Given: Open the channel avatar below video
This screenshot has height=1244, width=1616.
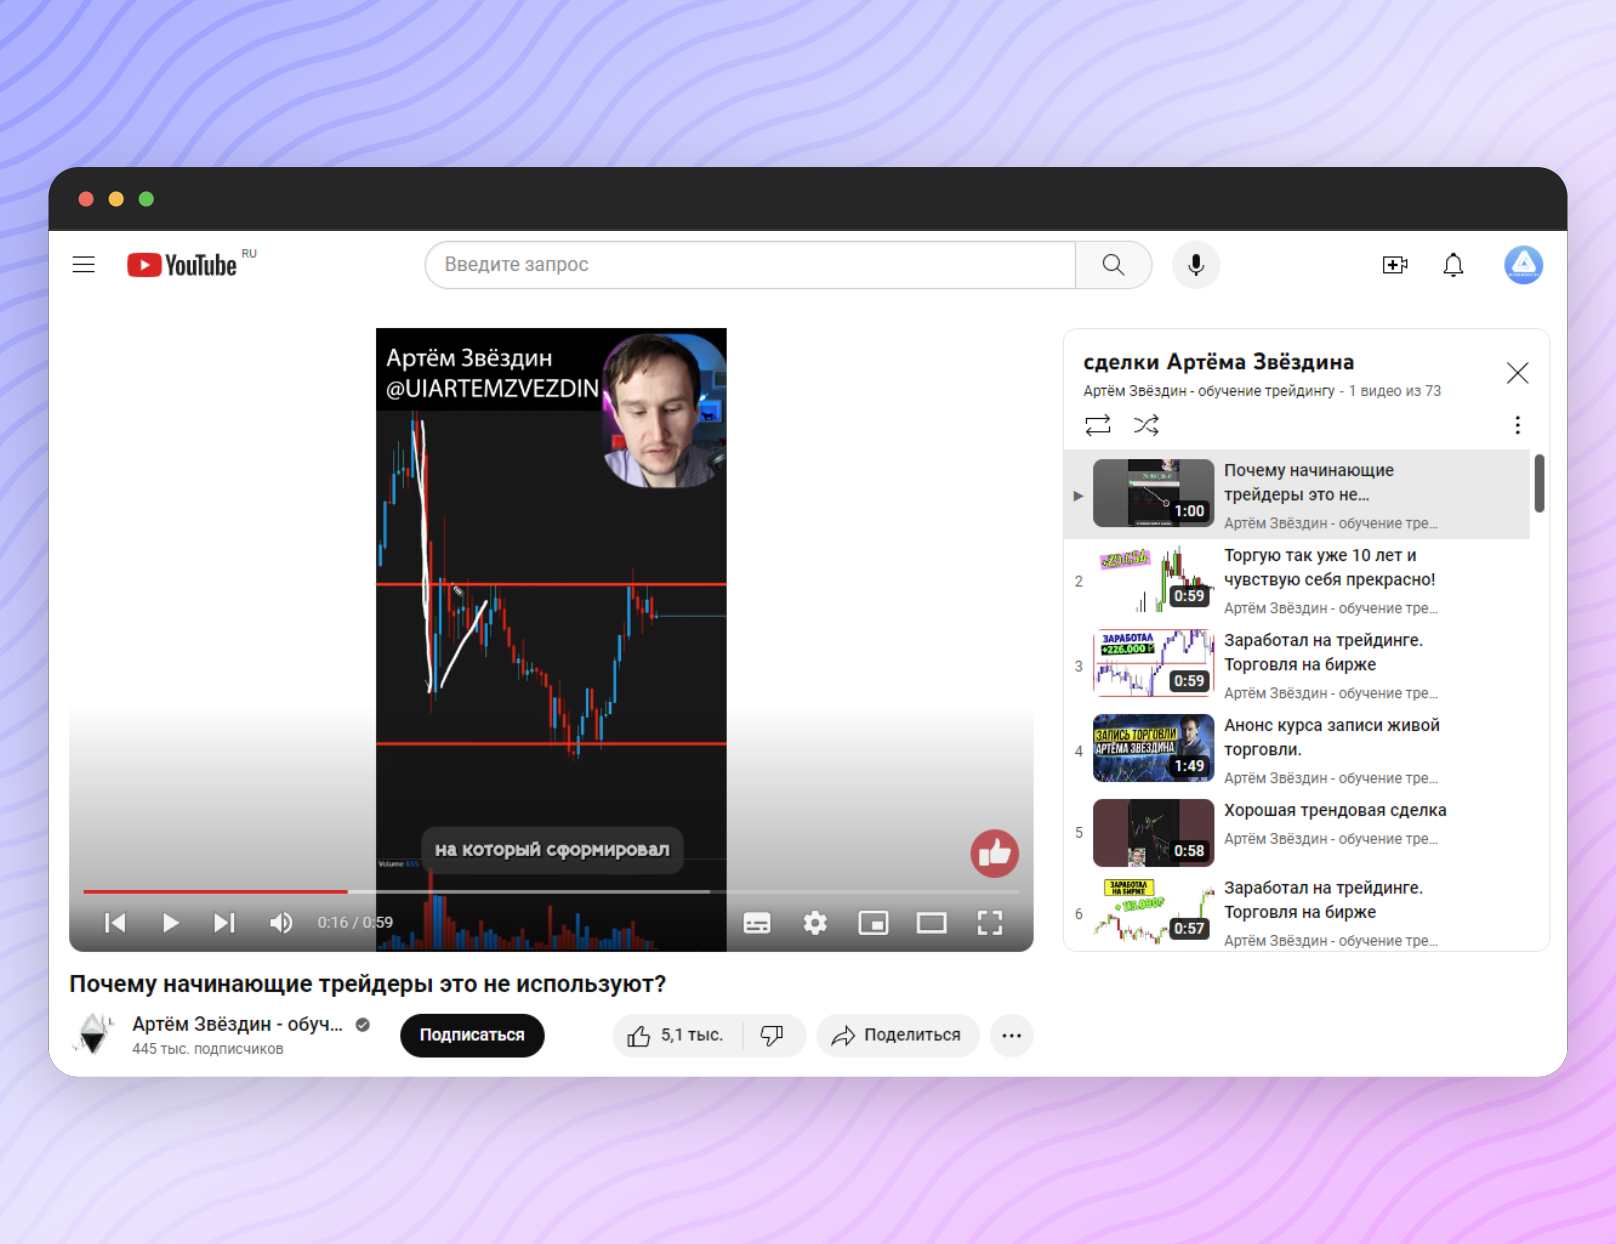Looking at the screenshot, I should point(94,1034).
